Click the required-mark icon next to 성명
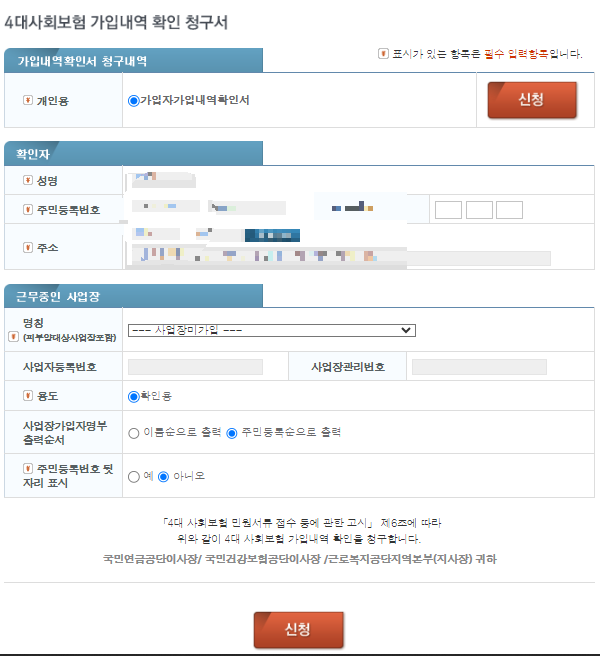Image resolution: width=600 pixels, height=656 pixels. tap(28, 180)
